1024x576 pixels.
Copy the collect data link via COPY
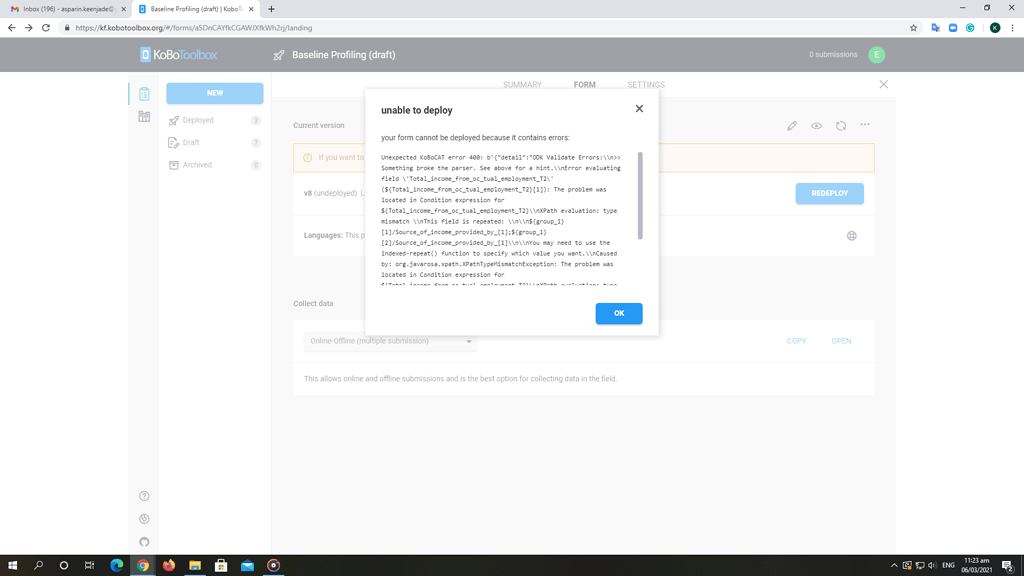[796, 341]
